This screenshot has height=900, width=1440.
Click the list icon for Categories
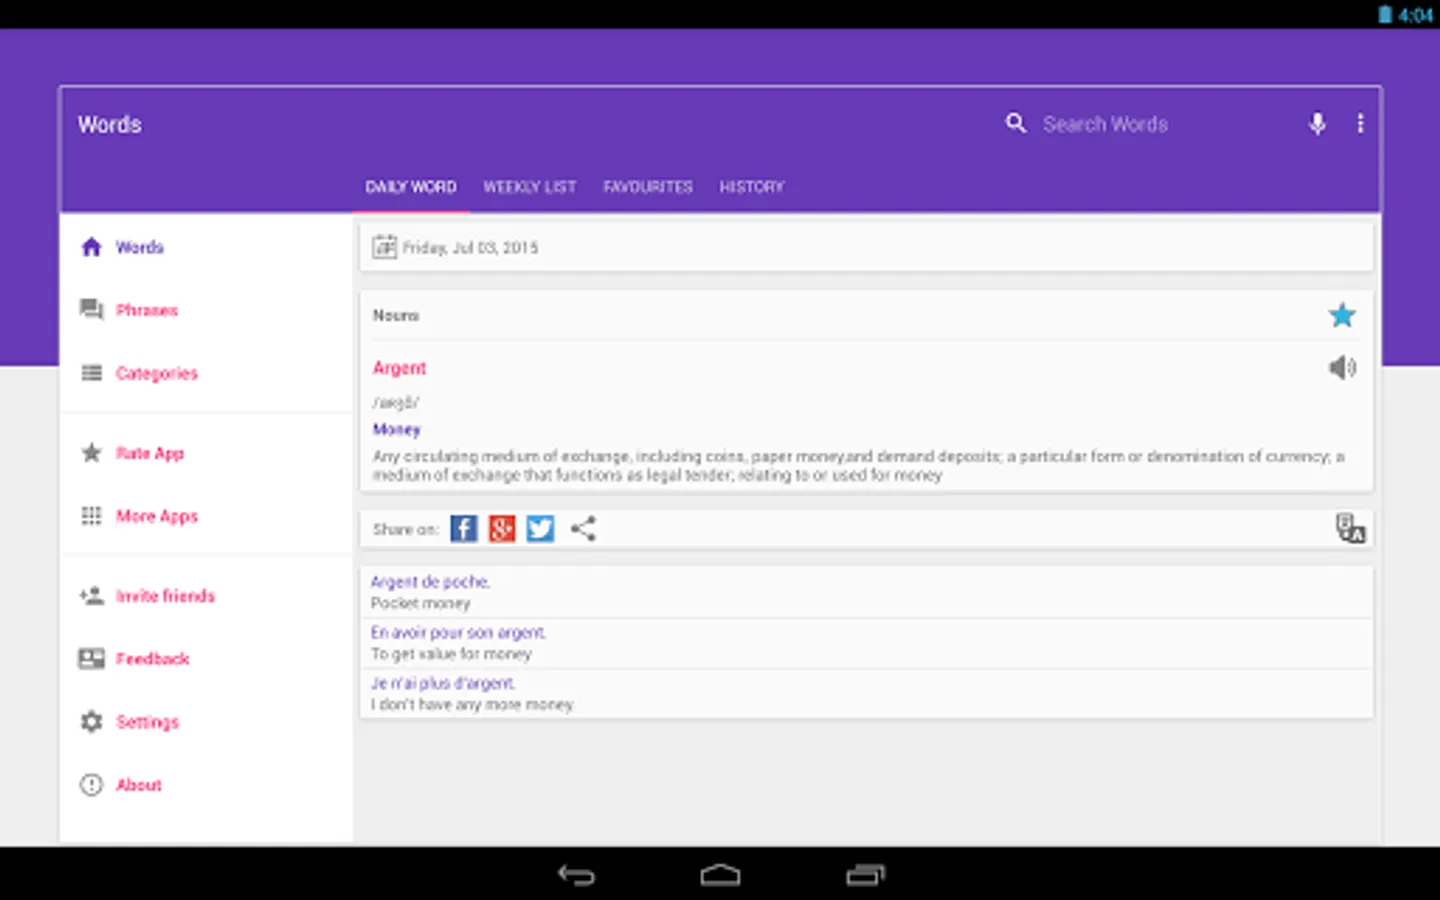(x=91, y=373)
